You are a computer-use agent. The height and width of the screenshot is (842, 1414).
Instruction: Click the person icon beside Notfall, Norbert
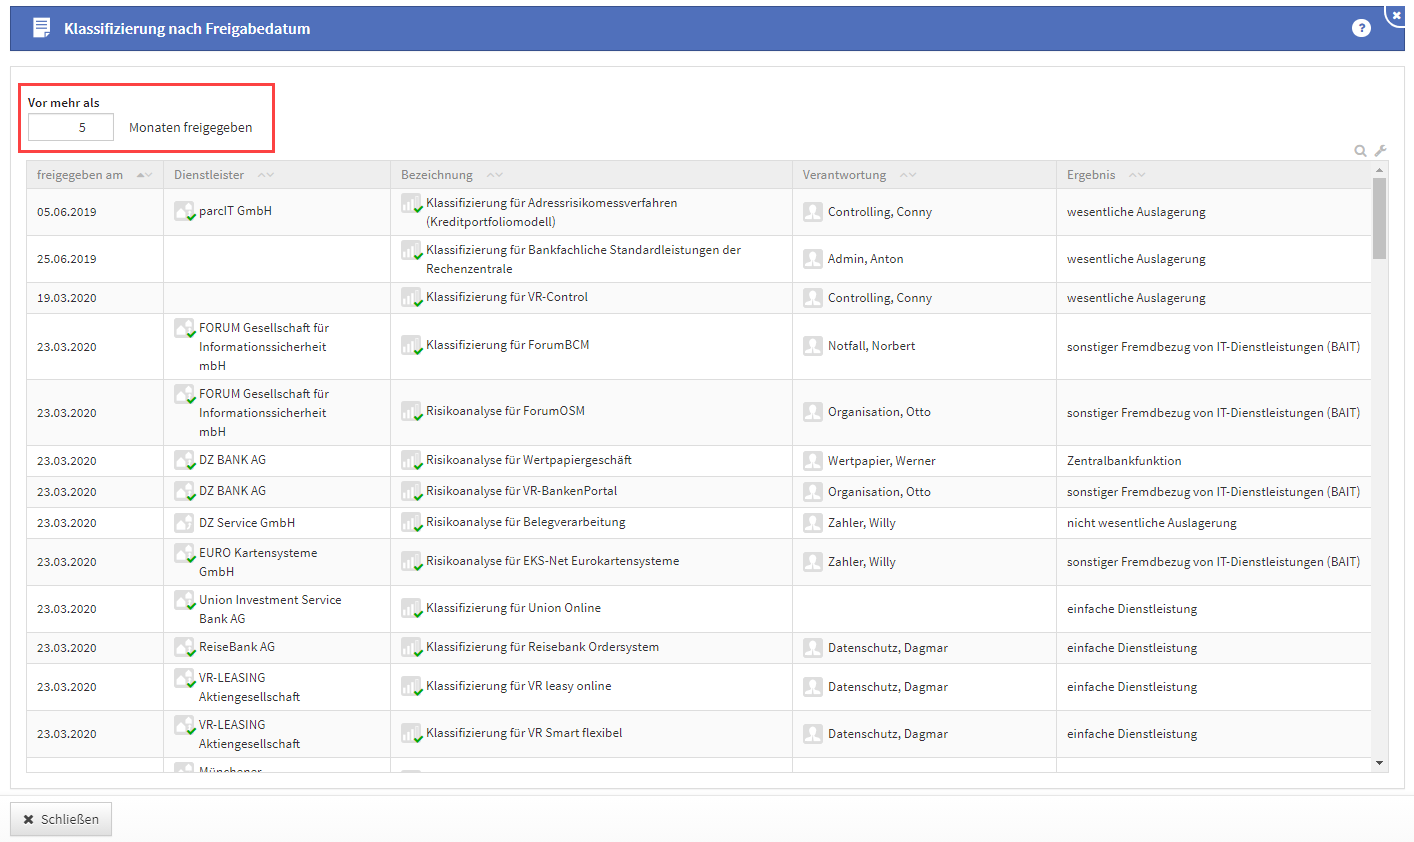(813, 346)
